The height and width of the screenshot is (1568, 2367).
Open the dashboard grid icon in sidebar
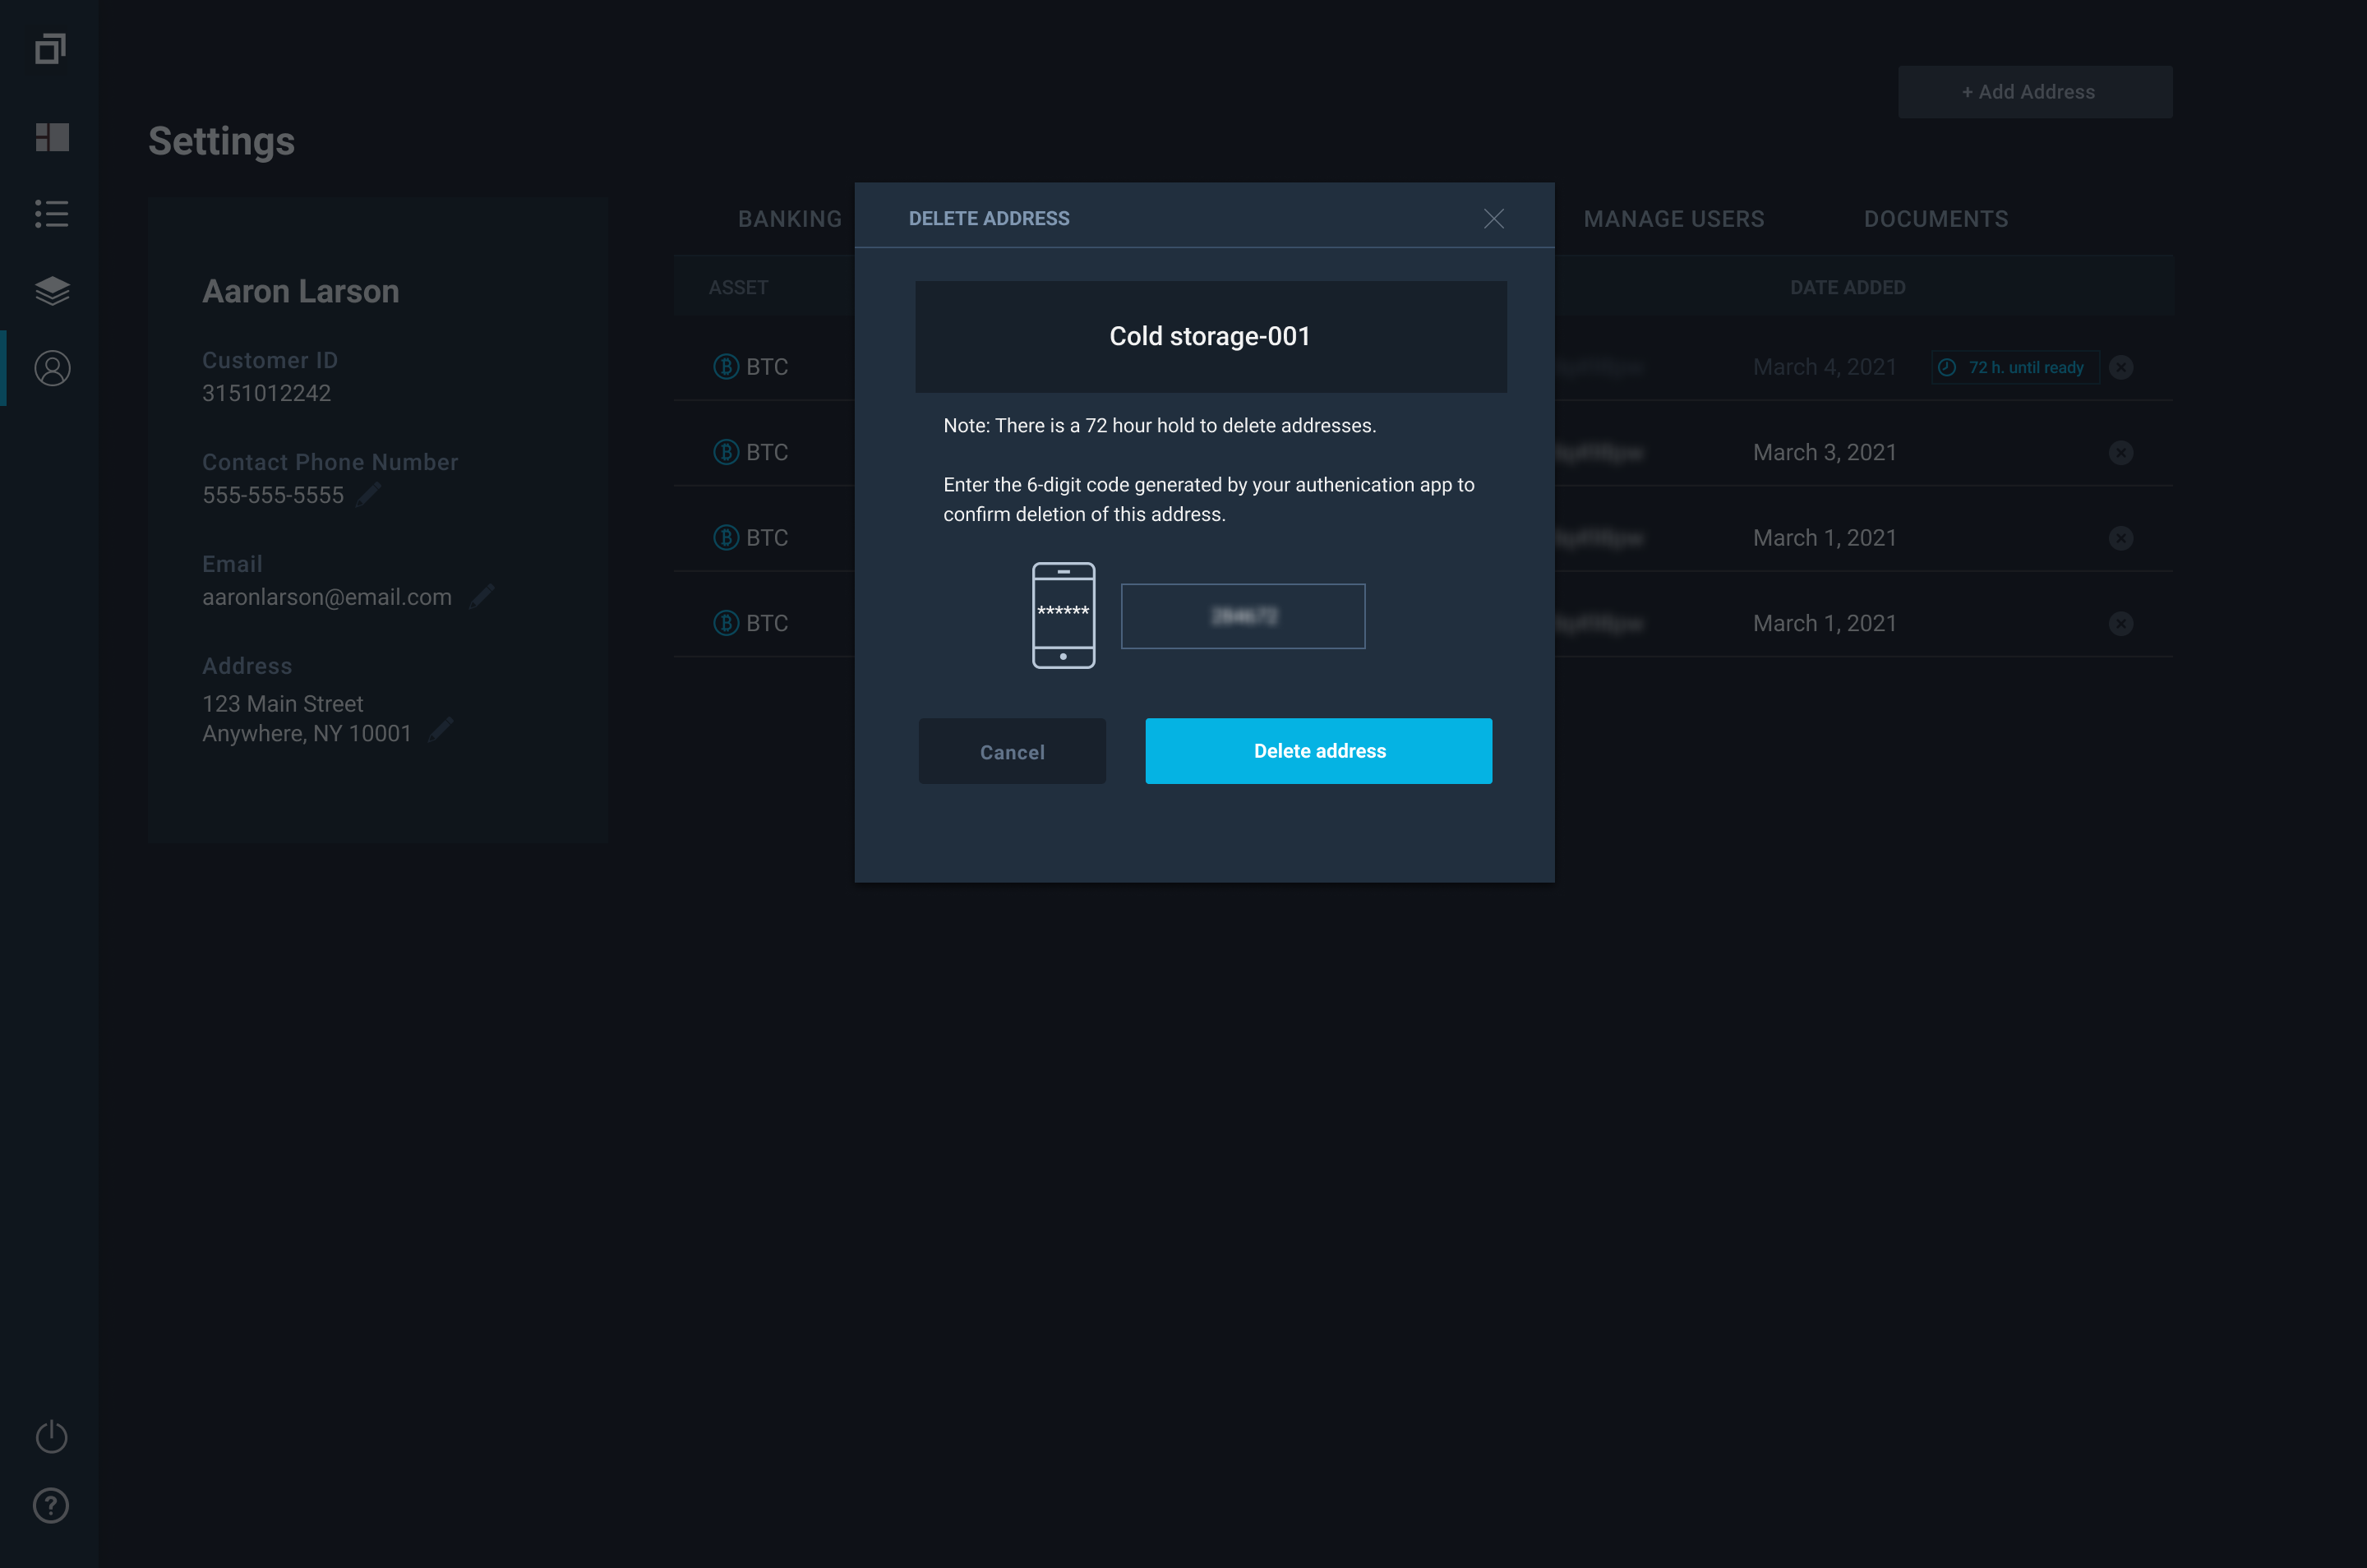pyautogui.click(x=52, y=137)
